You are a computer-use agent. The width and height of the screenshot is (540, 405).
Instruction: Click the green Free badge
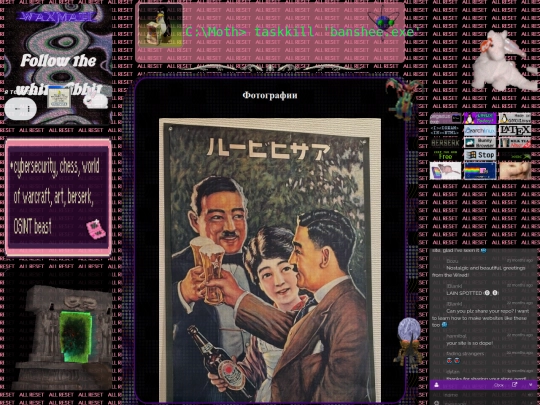coord(445,155)
